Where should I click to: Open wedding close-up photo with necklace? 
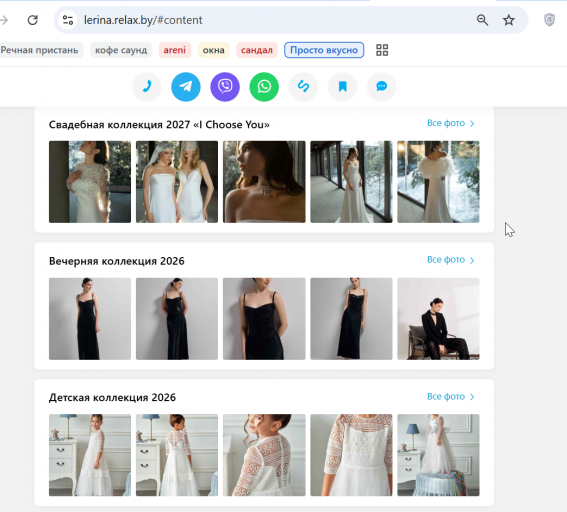click(264, 182)
